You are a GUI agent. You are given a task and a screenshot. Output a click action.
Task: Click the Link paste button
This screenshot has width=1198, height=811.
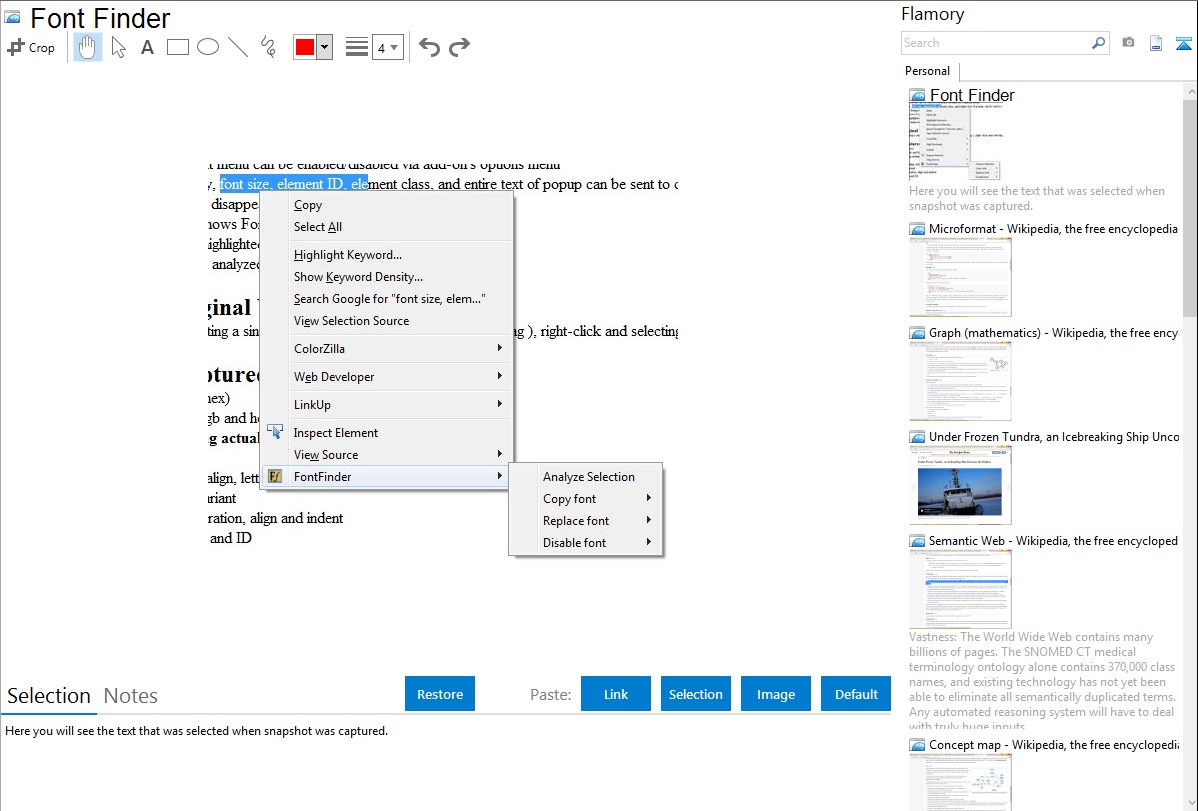point(616,694)
